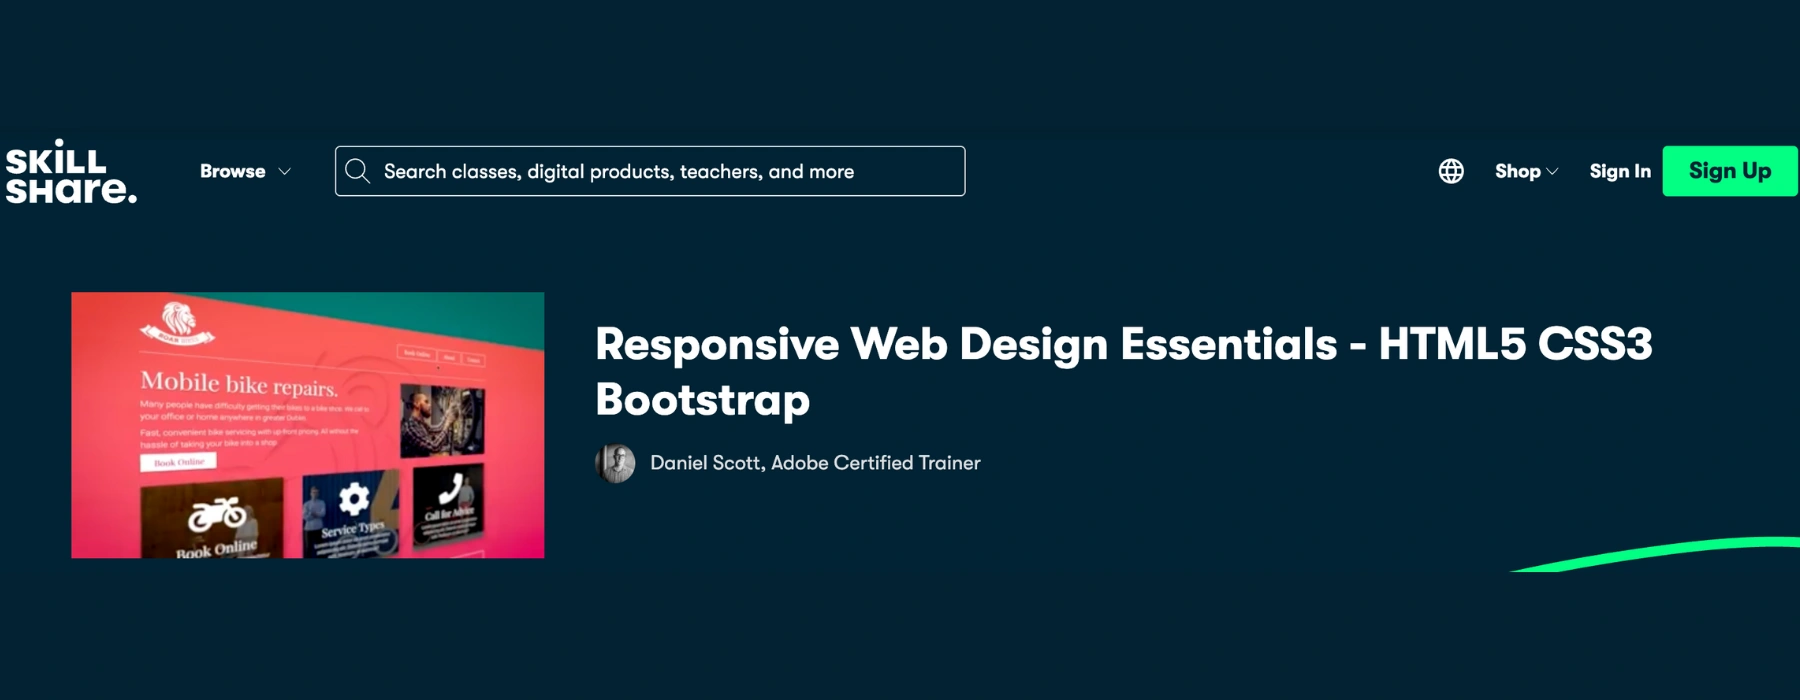Click the lion logo in the course thumbnail
Image resolution: width=1800 pixels, height=700 pixels.
(x=178, y=322)
